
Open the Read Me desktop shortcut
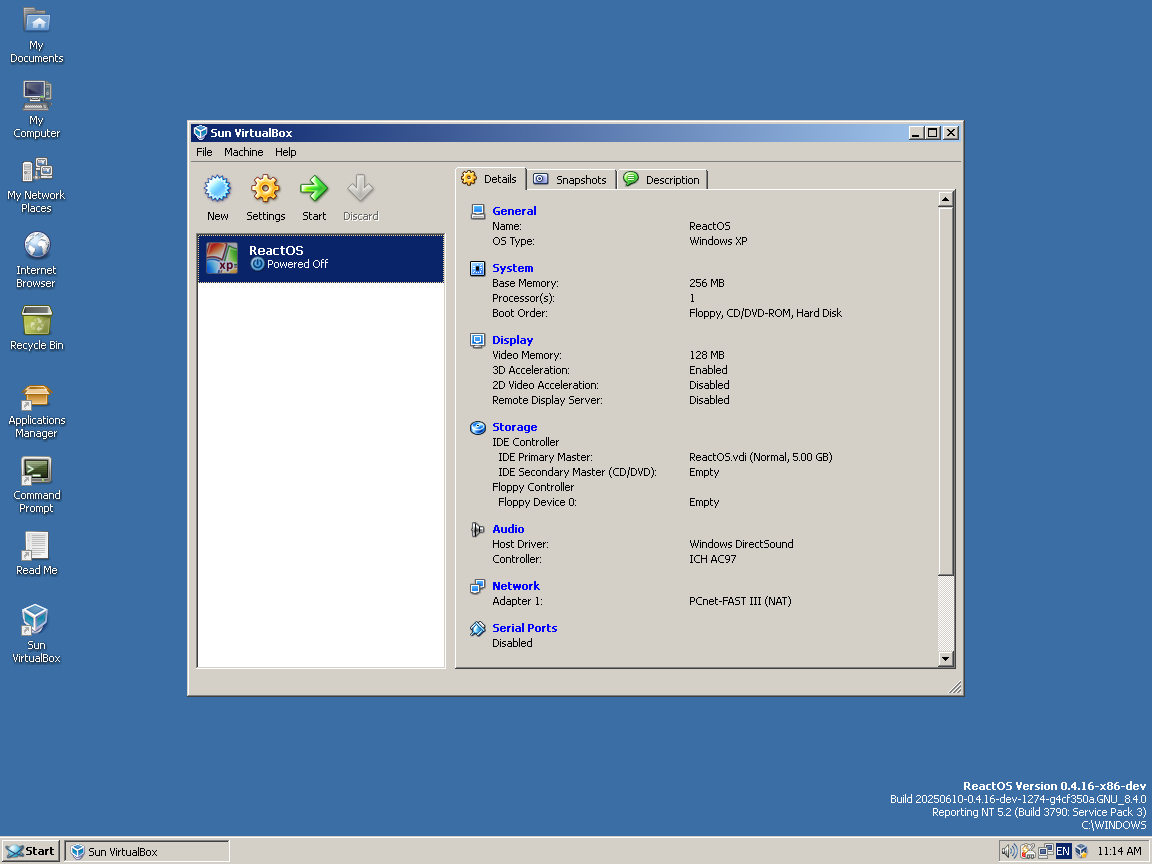[x=37, y=546]
